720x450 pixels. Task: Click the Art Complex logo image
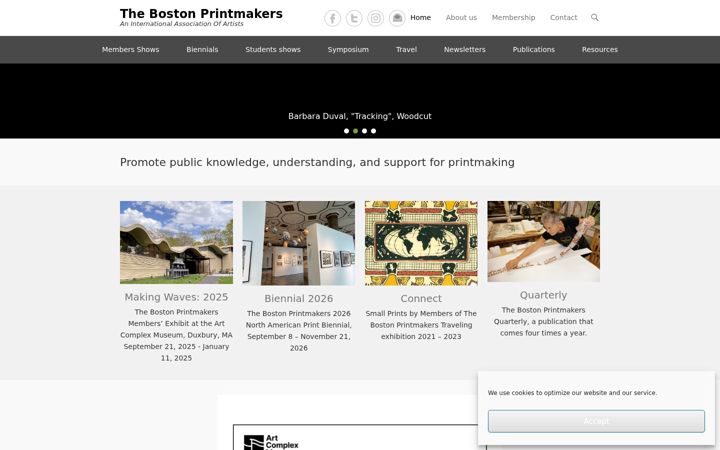pos(271,442)
